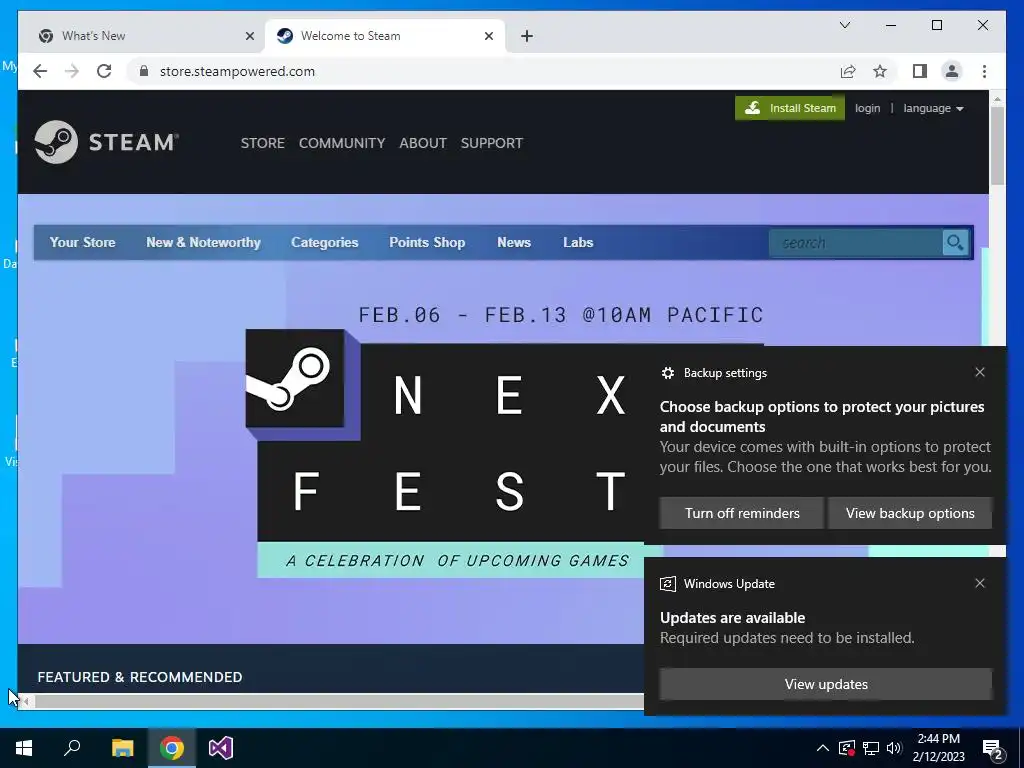
Task: Click the Windows Update notification icon
Action: 667,584
